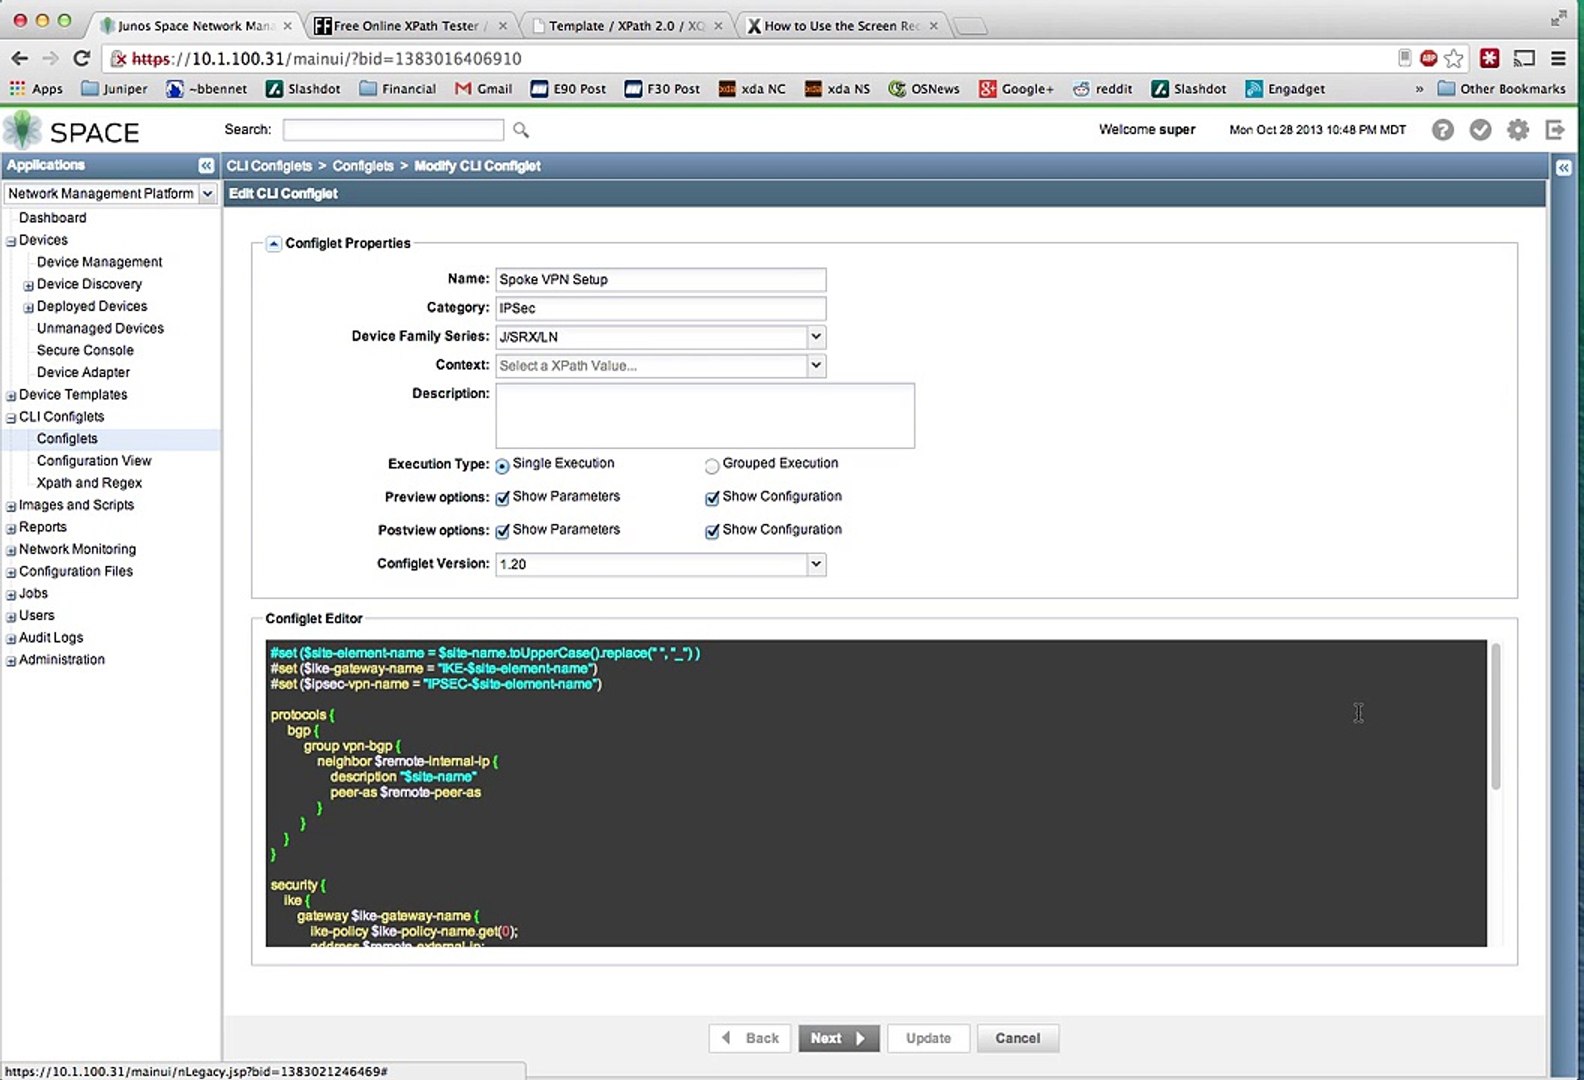This screenshot has height=1080, width=1584.
Task: Uncheck Preview options Show Parameters
Action: click(503, 498)
